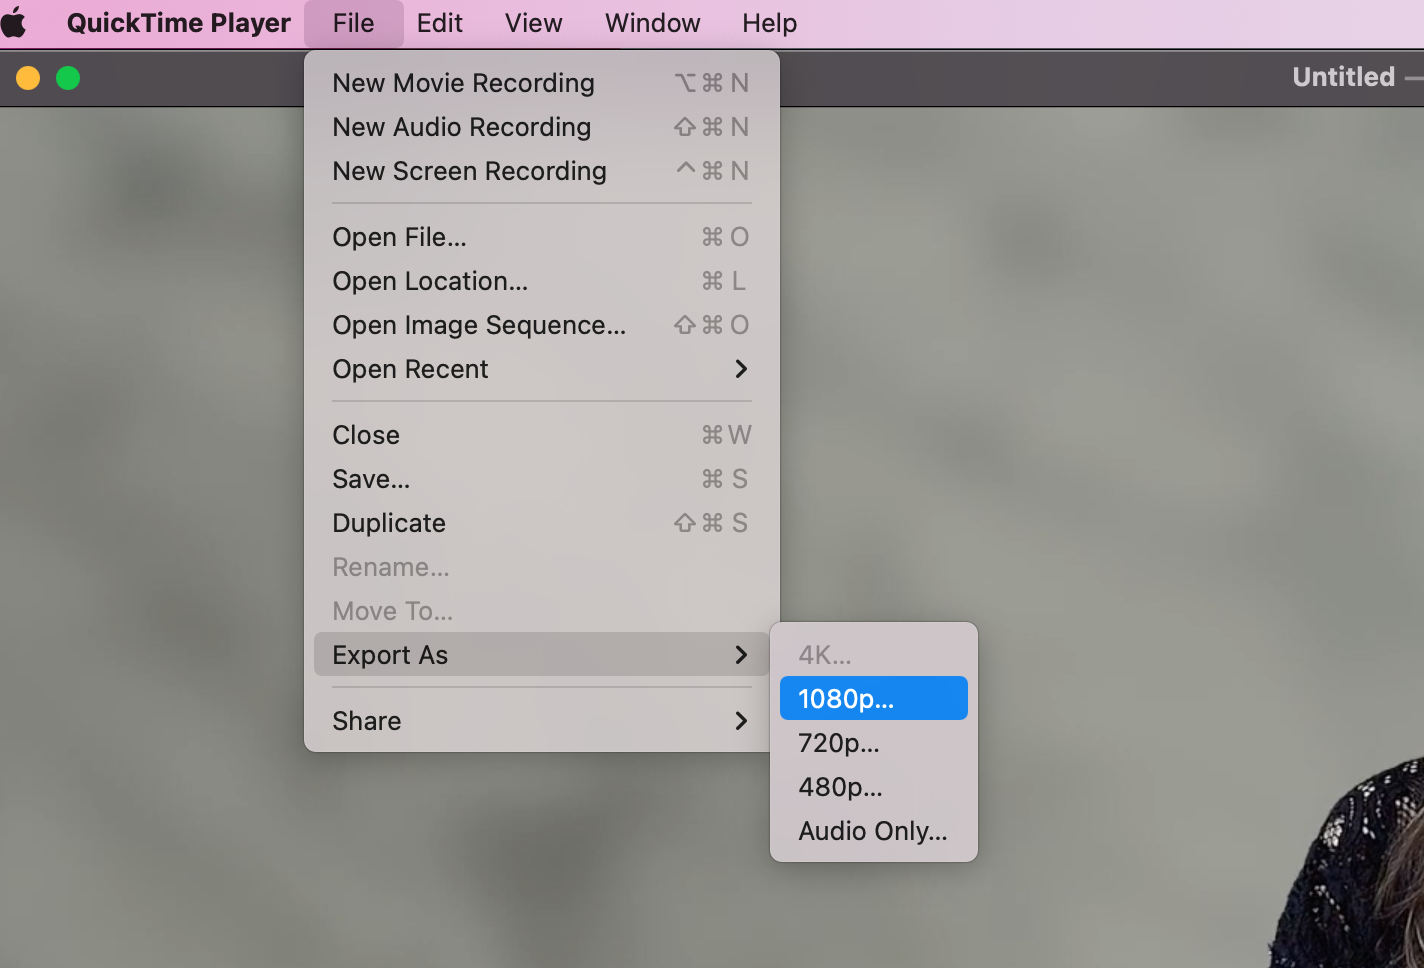
Task: Open the Edit menu
Action: point(439,23)
